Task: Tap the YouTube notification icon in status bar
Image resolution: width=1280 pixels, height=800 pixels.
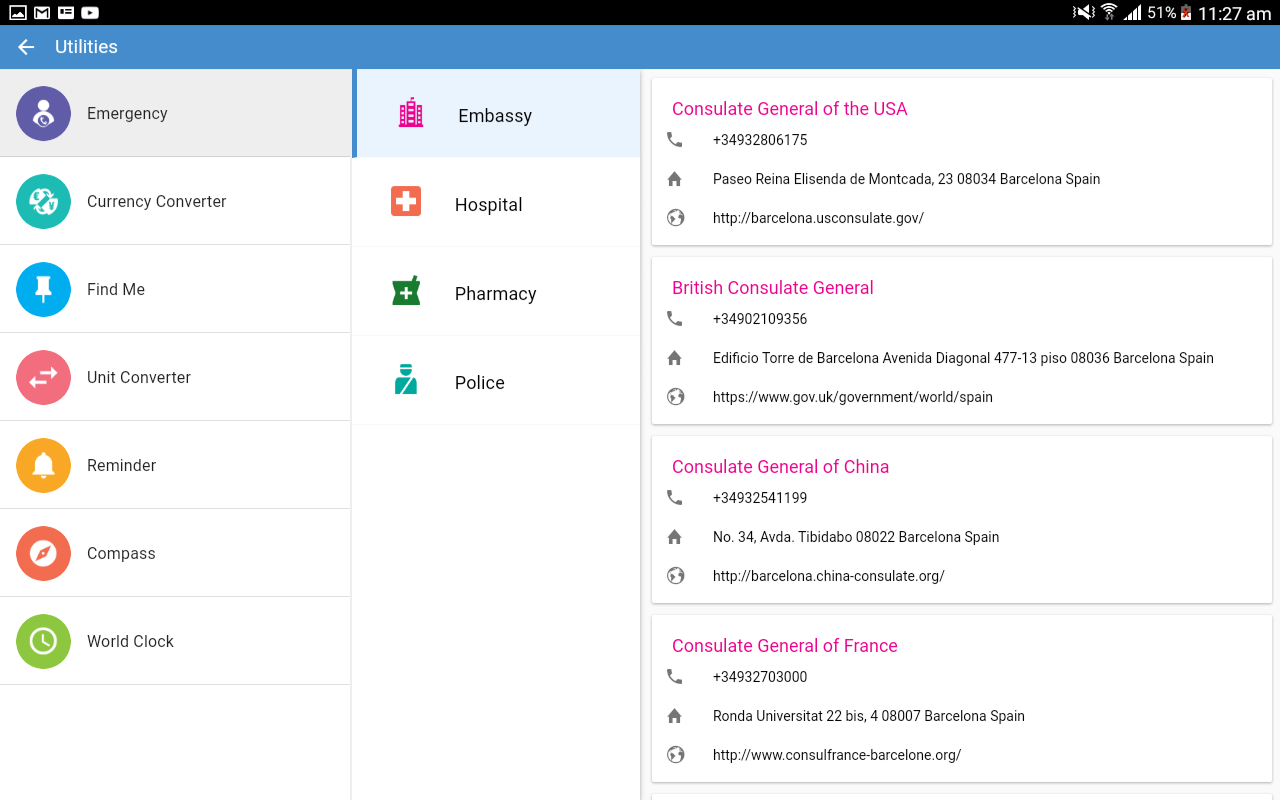Action: 90,13
